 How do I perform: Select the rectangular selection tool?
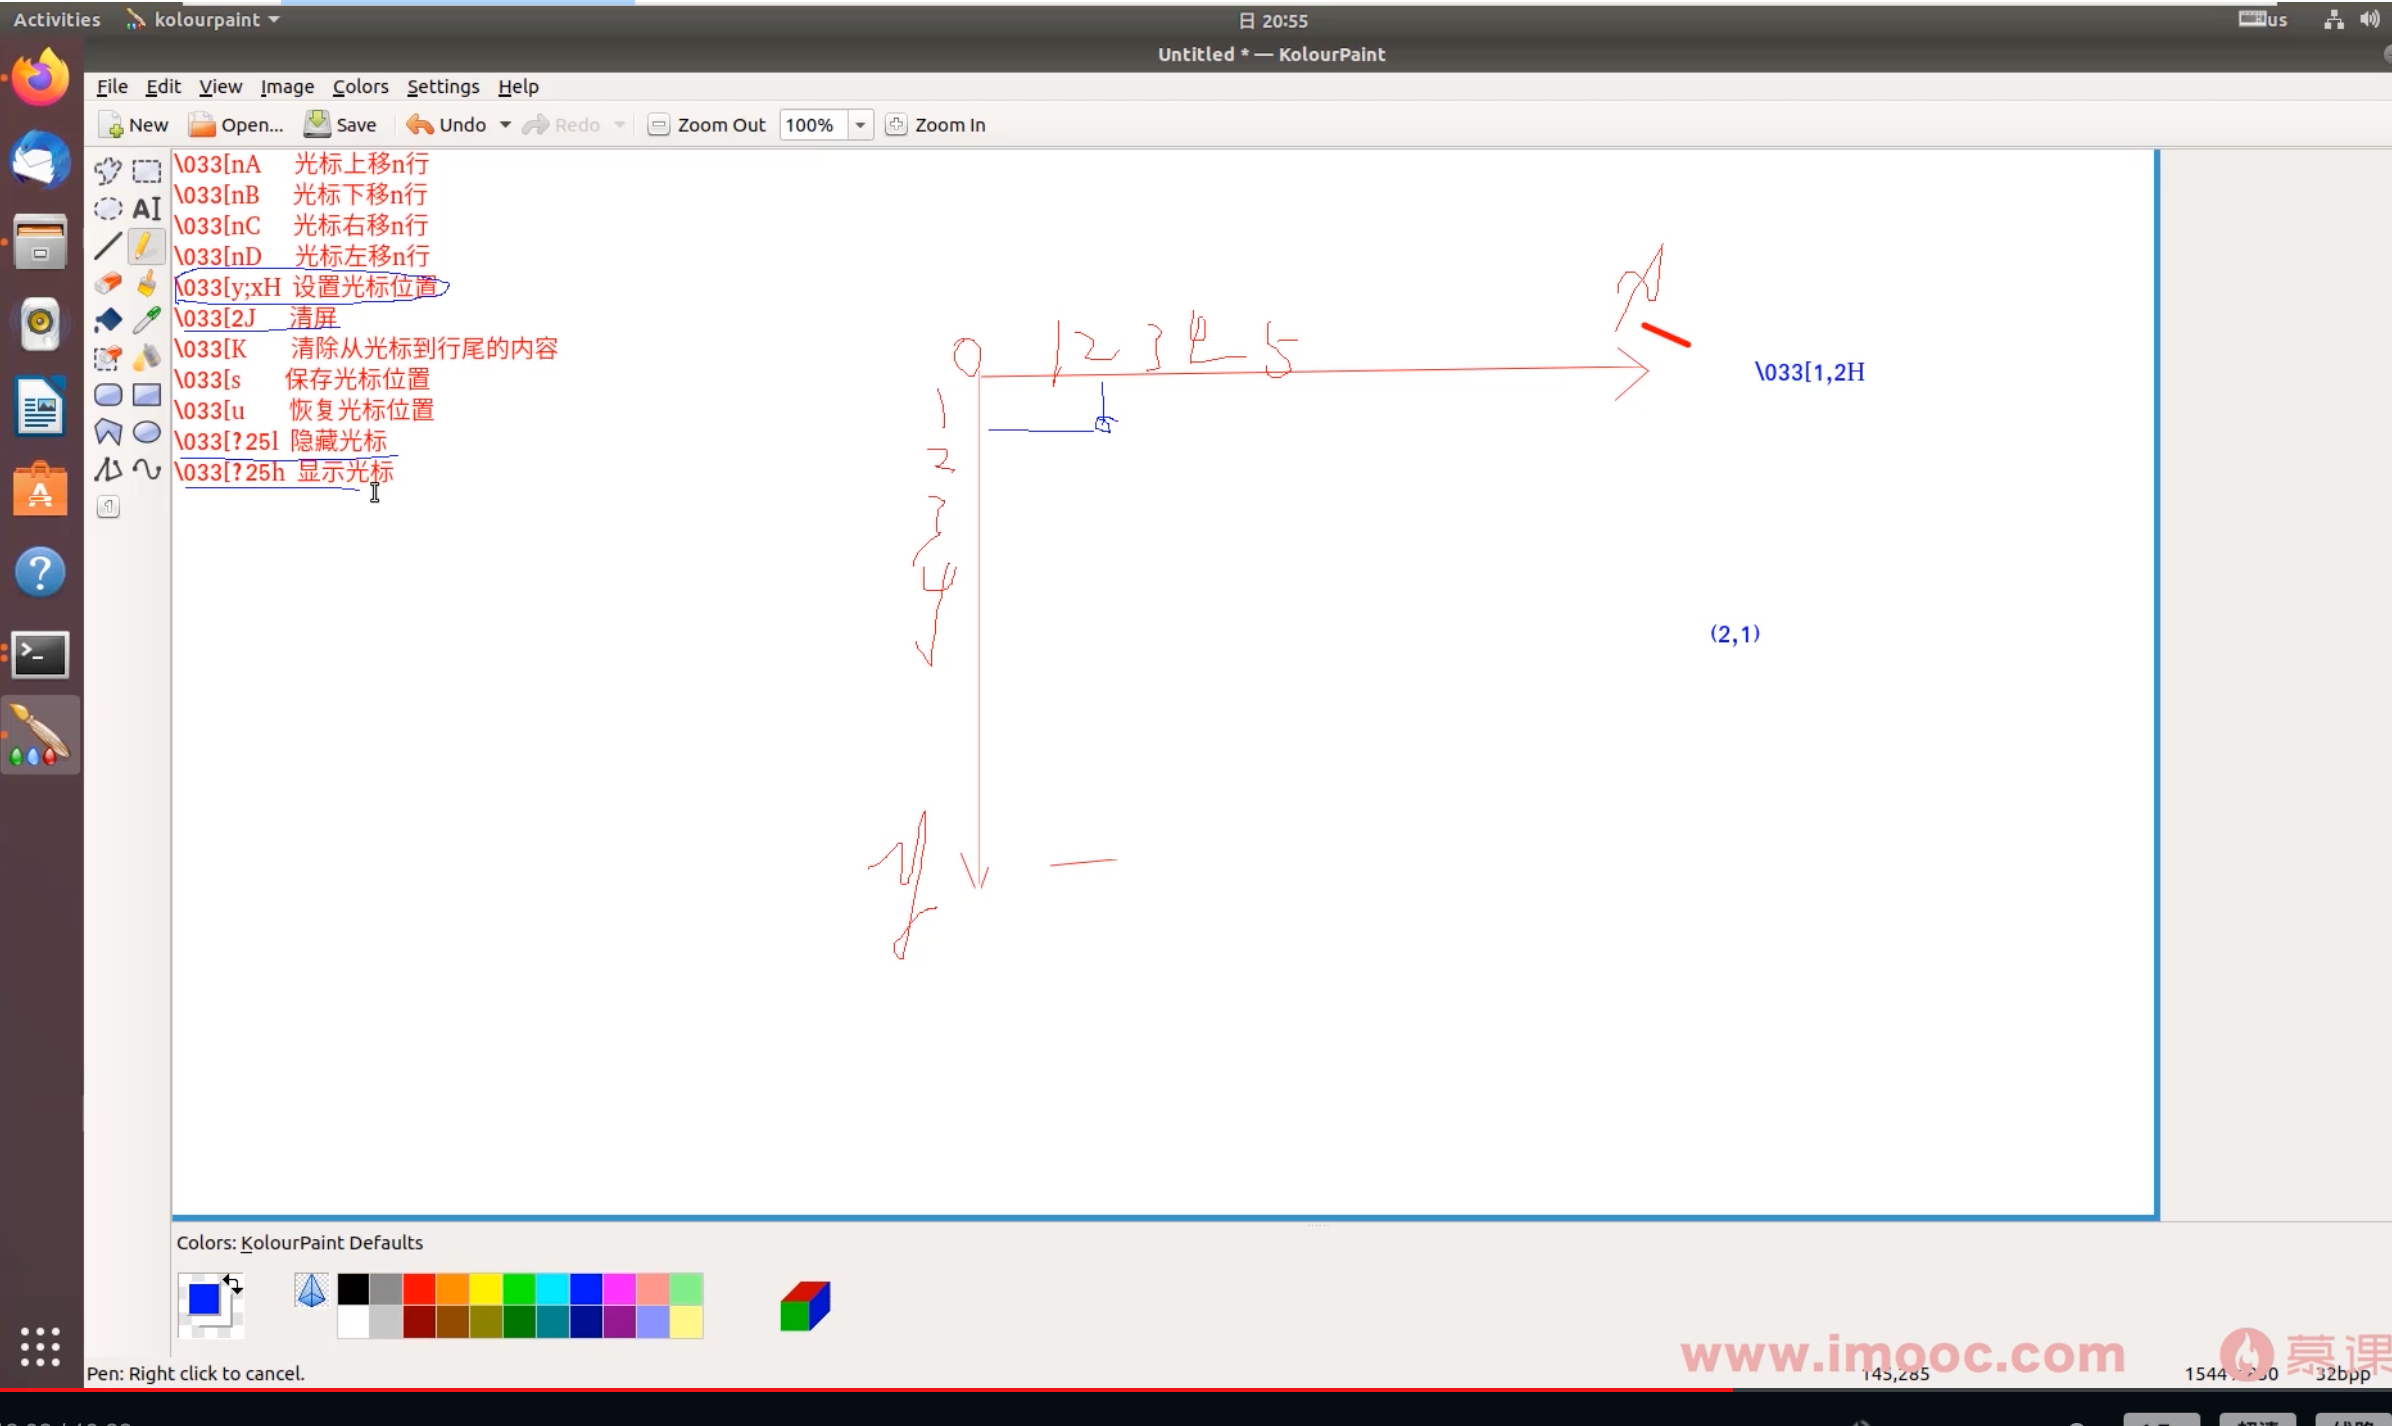click(147, 171)
